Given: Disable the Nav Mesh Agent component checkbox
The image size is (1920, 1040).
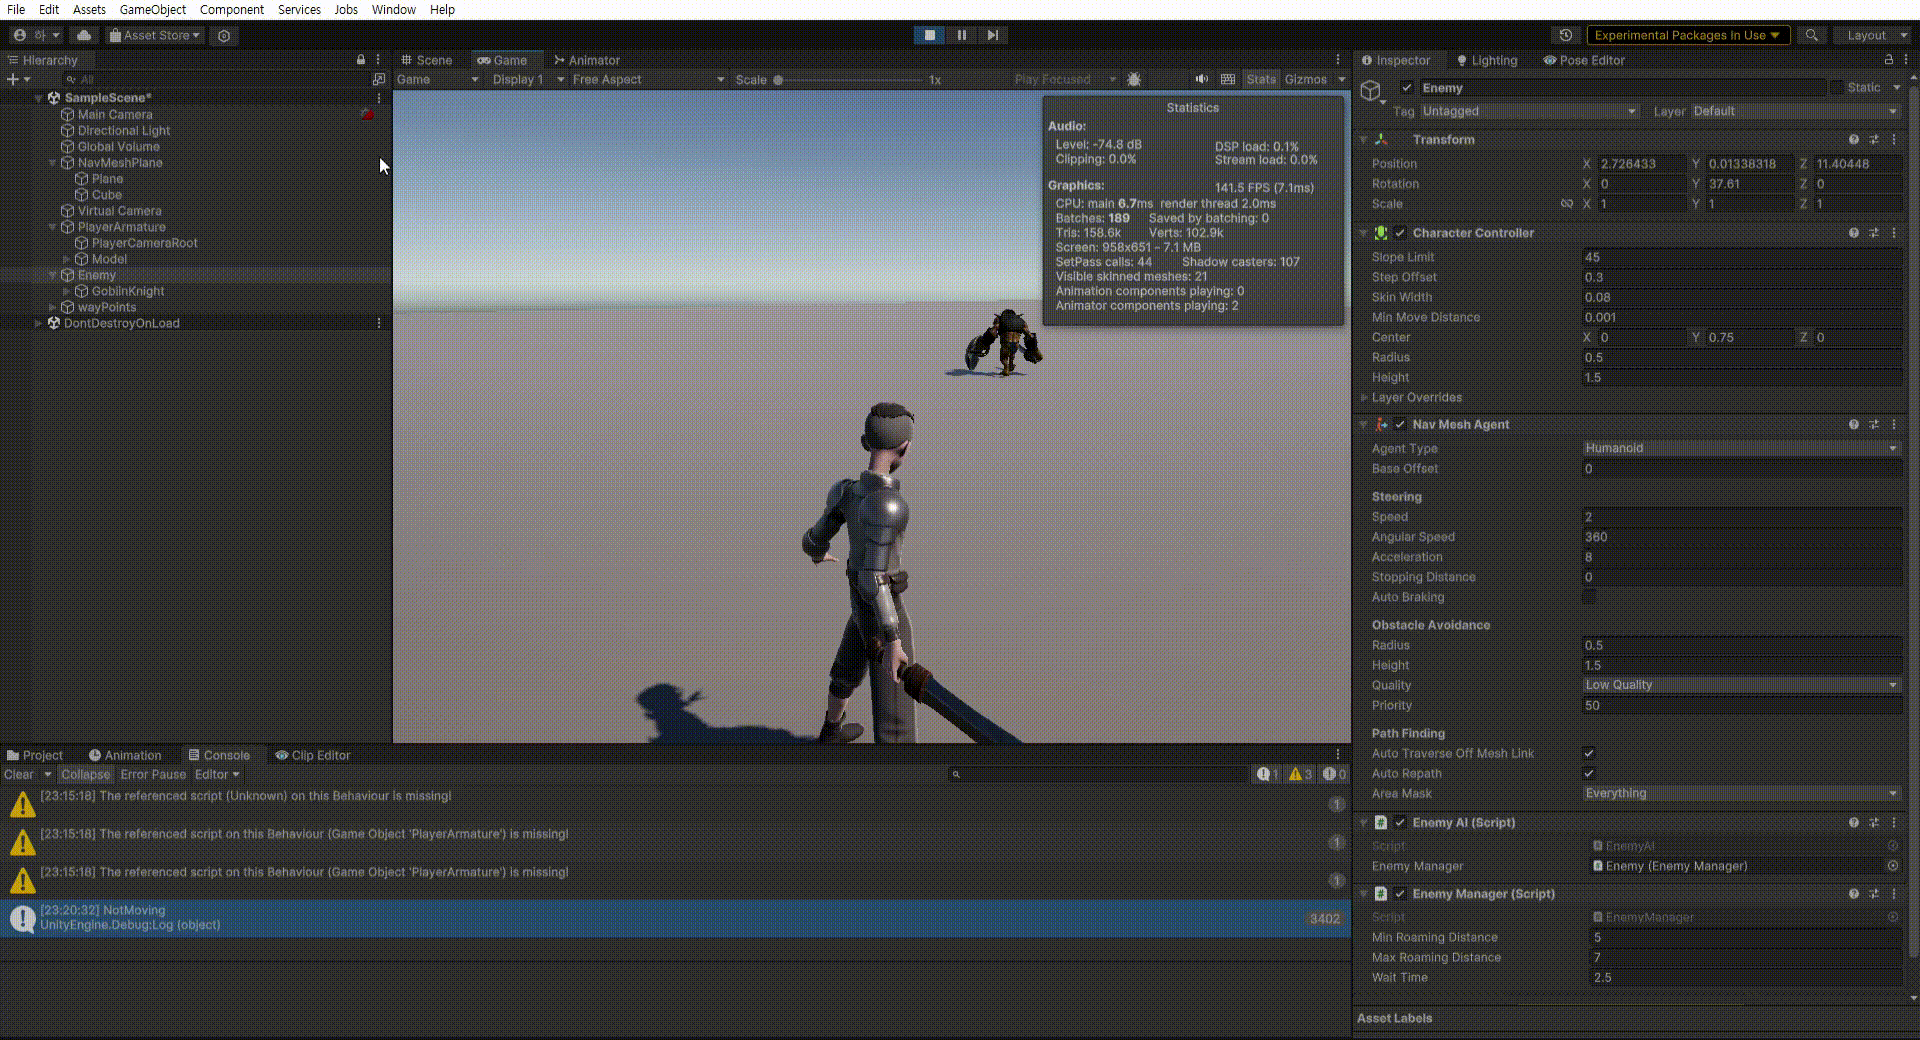Looking at the screenshot, I should 1400,425.
